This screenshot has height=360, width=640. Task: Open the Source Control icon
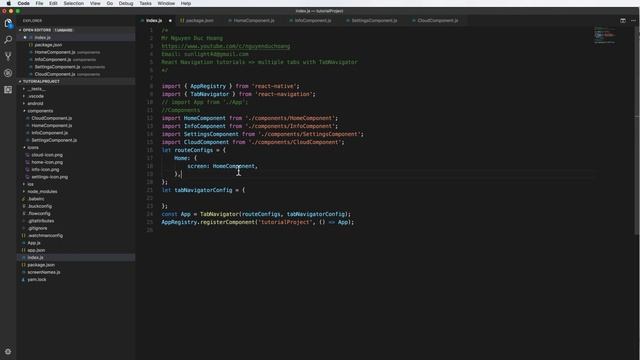click(8, 56)
